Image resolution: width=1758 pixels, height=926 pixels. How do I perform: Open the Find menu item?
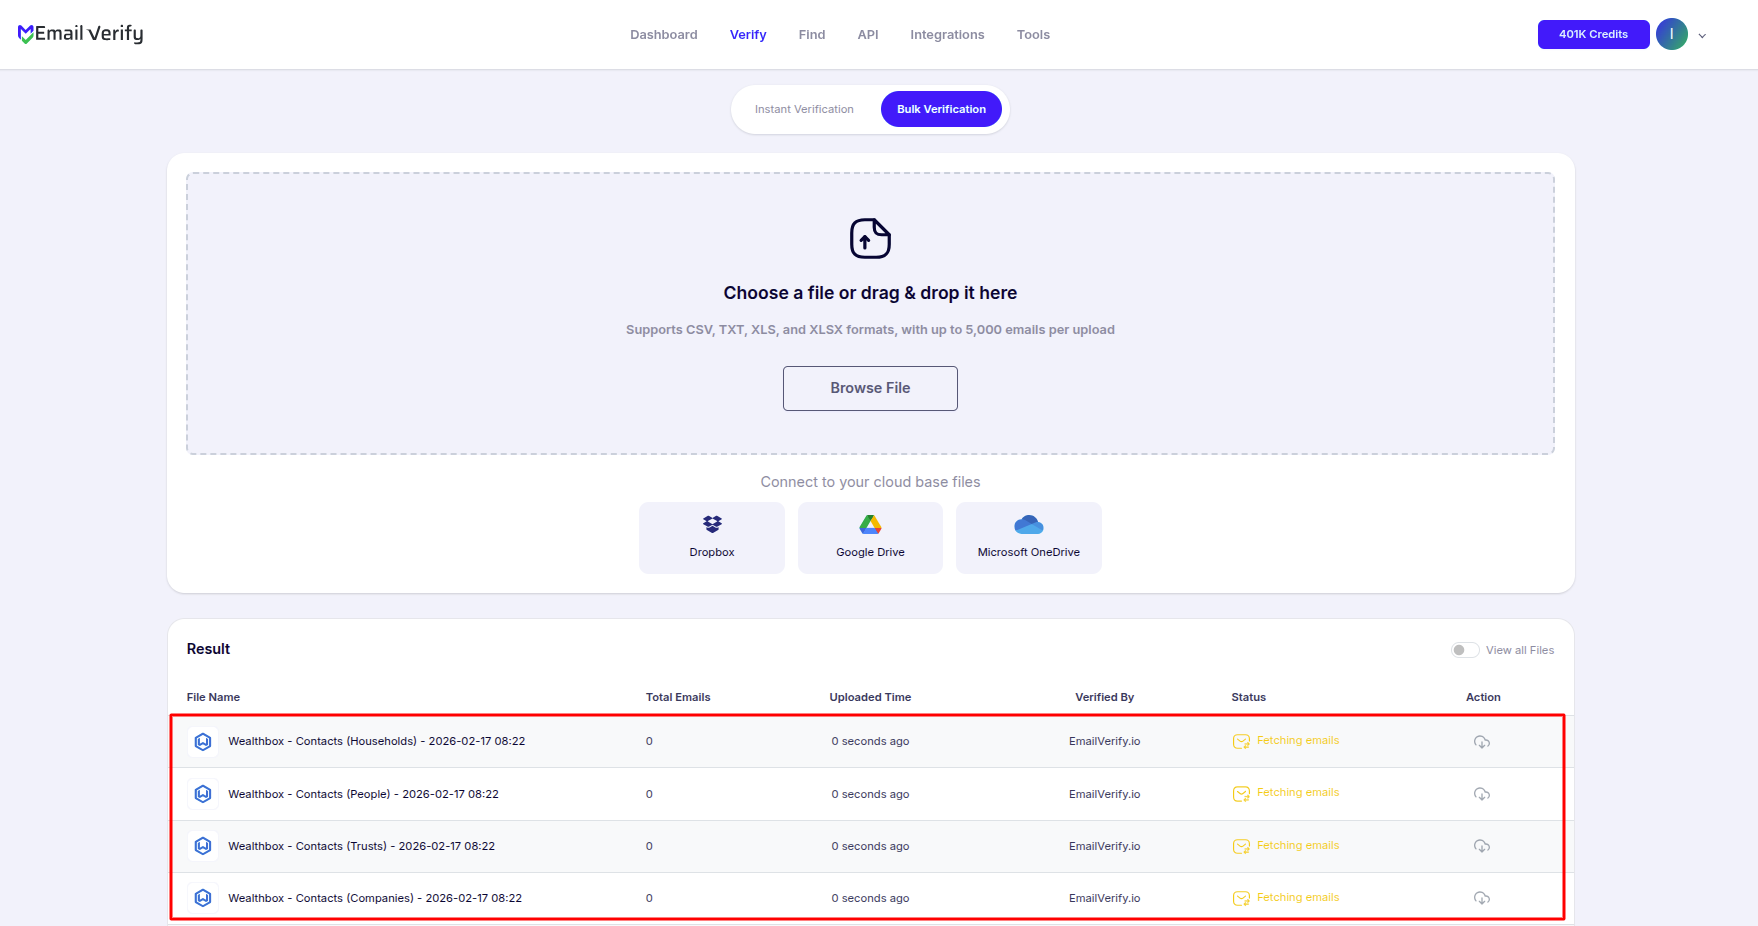(812, 34)
